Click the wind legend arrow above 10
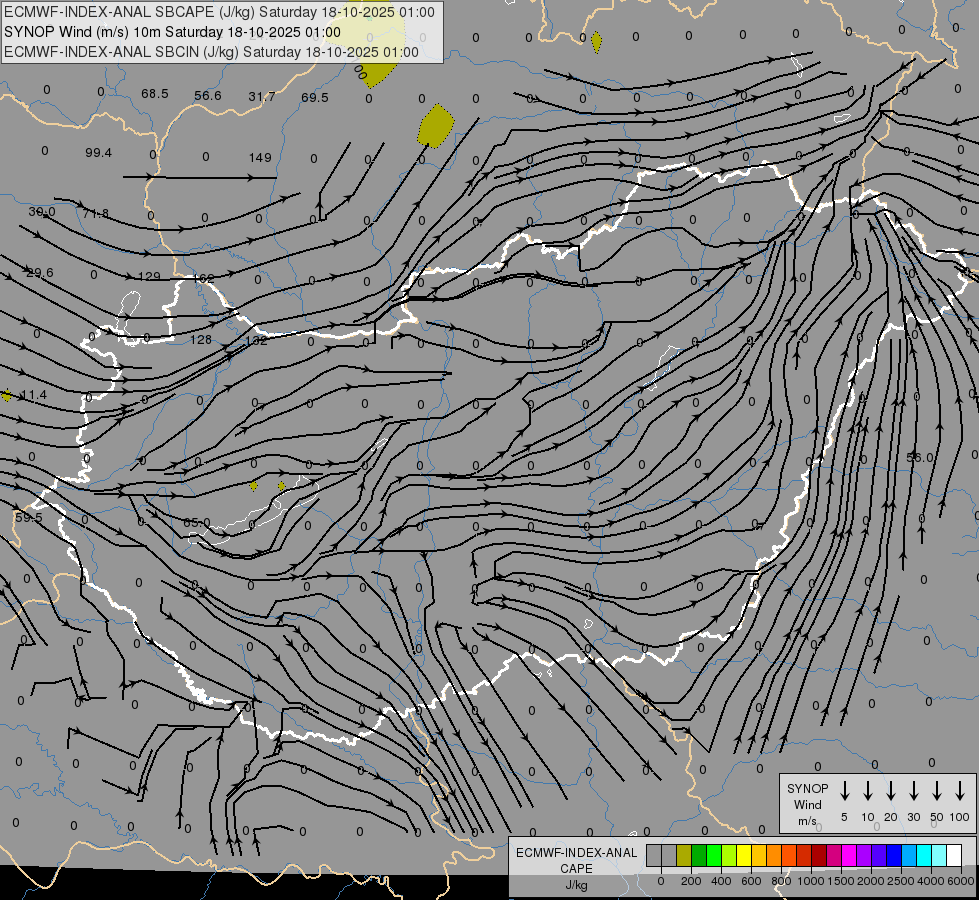The width and height of the screenshot is (979, 900). [867, 790]
